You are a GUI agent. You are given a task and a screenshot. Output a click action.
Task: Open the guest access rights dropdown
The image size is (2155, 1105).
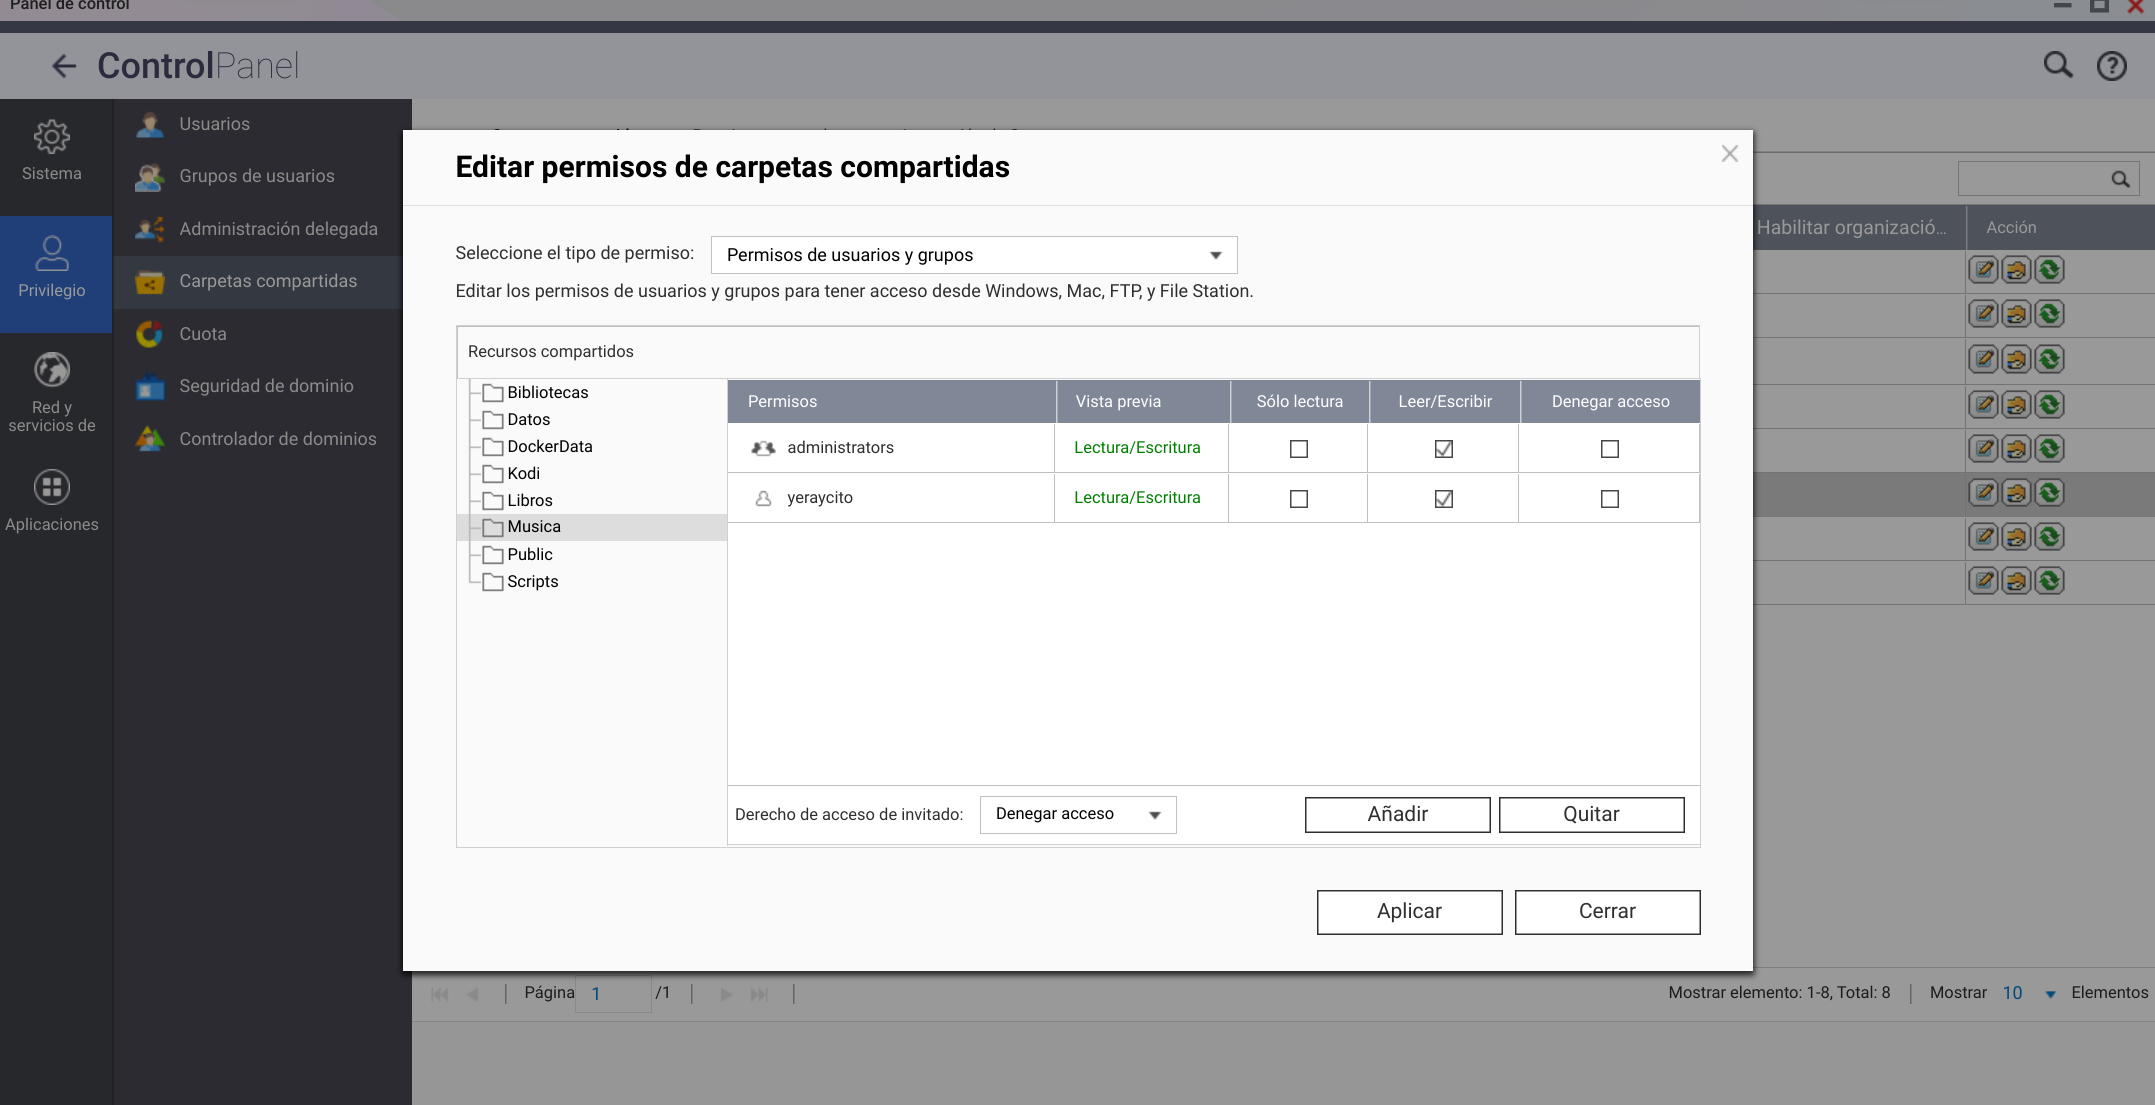point(1077,814)
